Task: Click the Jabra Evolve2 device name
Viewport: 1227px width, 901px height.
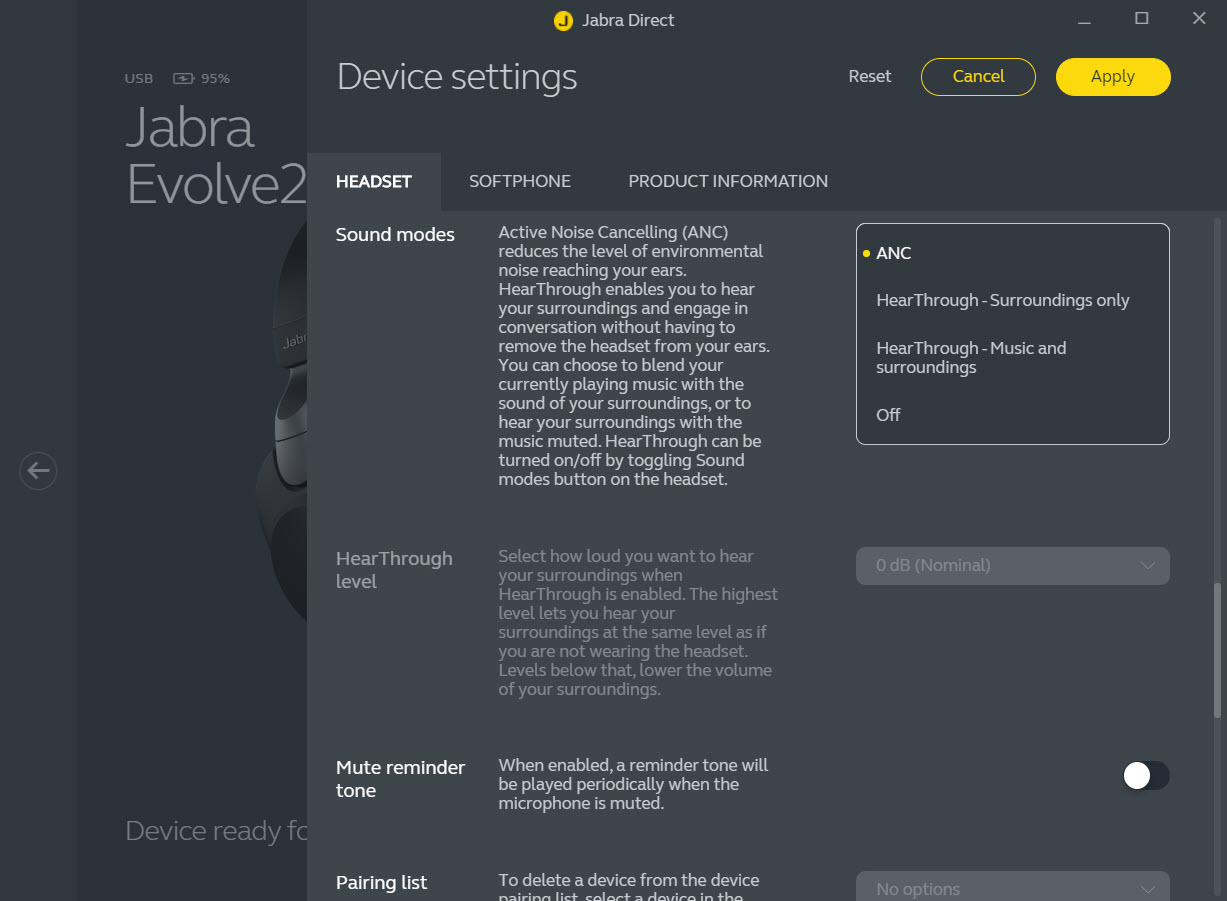Action: pos(217,156)
